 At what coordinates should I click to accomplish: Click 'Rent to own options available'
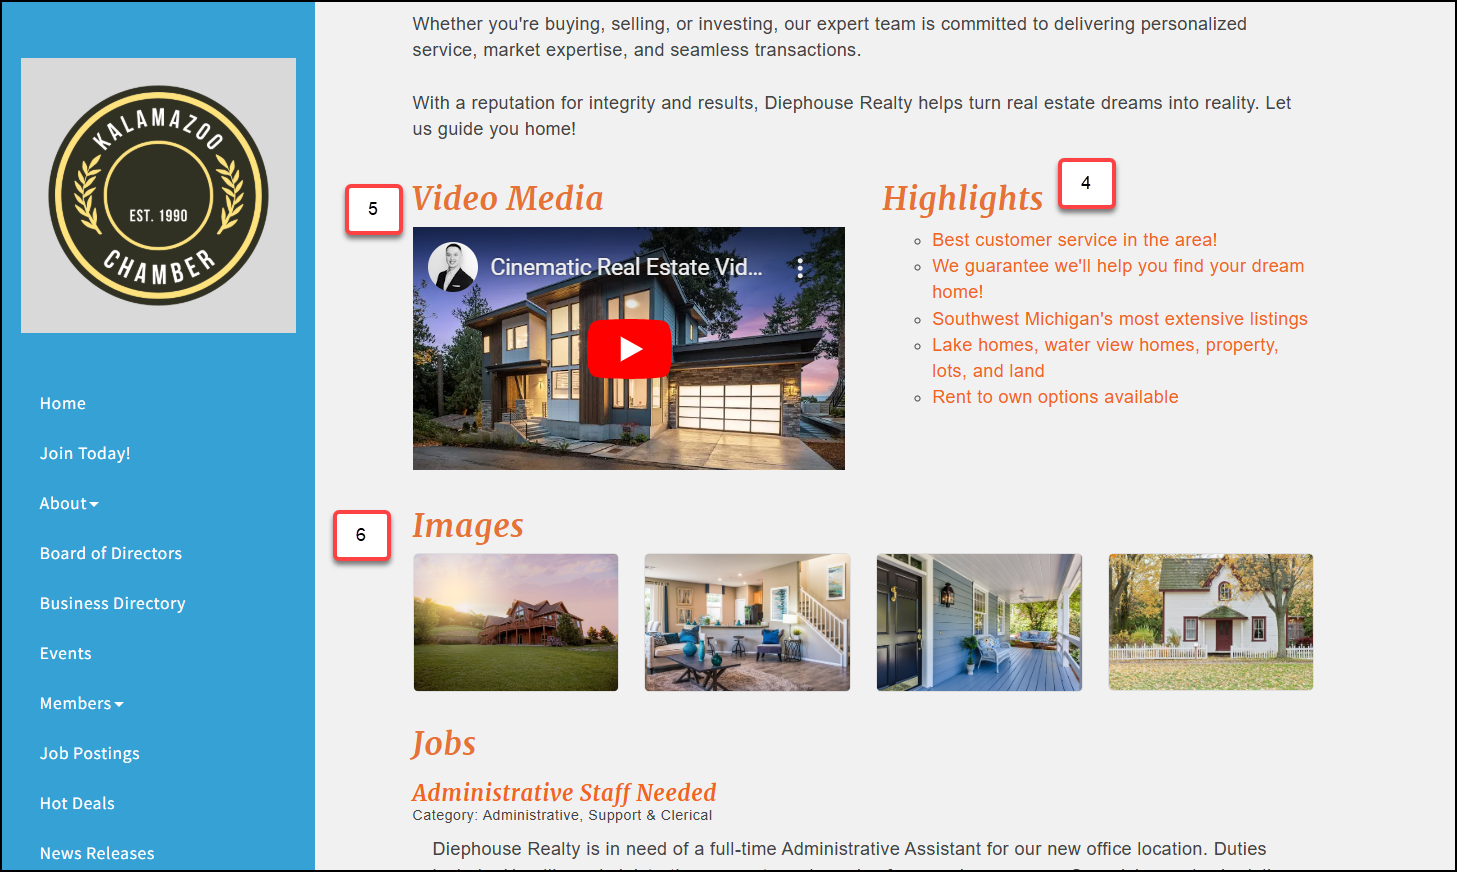[x=1055, y=397]
